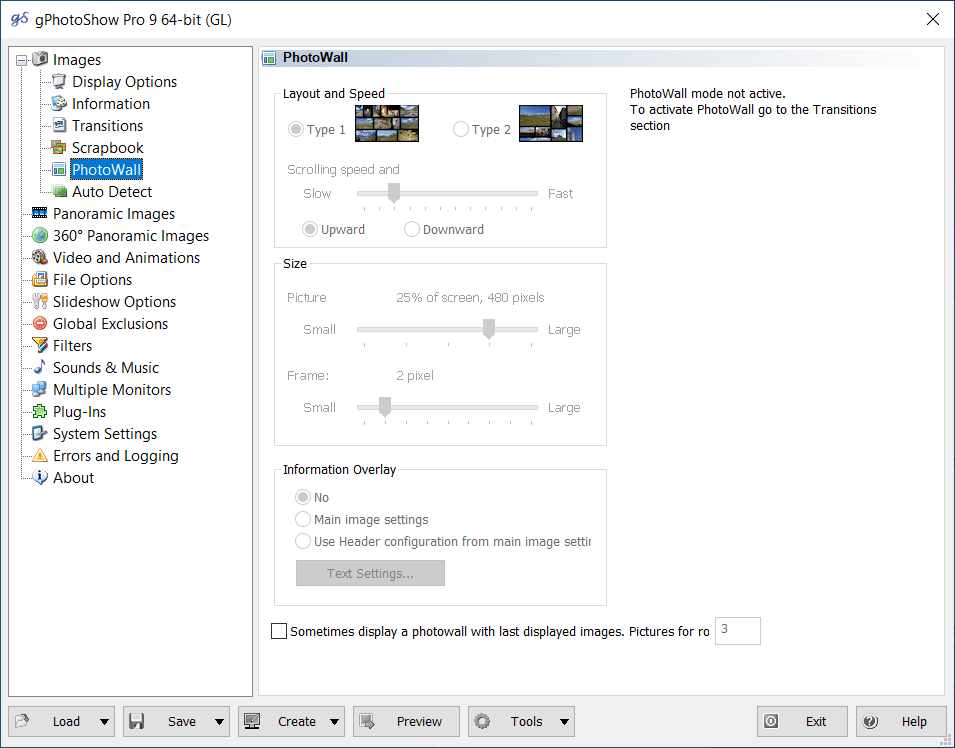This screenshot has width=955, height=748.
Task: Select Type 1 layout radio button
Action: [x=295, y=129]
